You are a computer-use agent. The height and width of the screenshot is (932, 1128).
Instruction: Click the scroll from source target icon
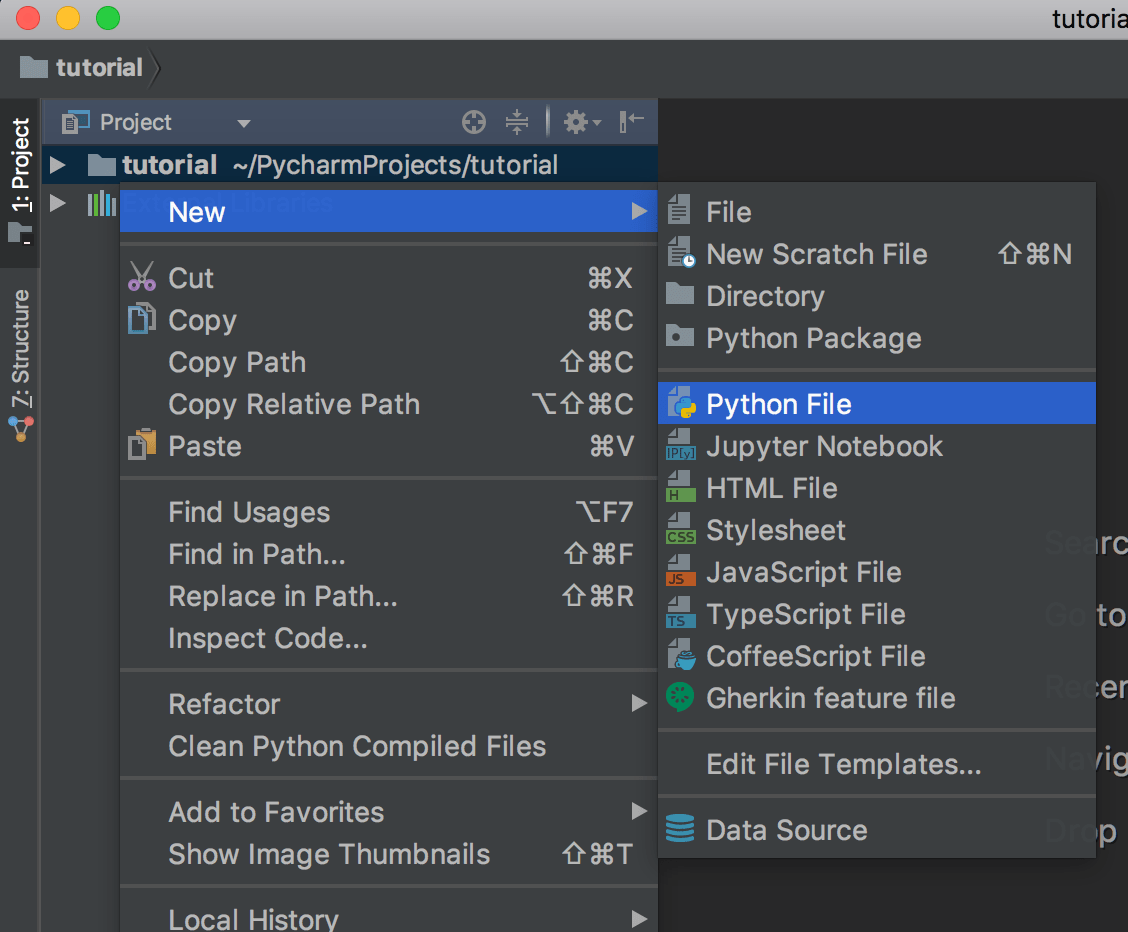click(x=474, y=123)
